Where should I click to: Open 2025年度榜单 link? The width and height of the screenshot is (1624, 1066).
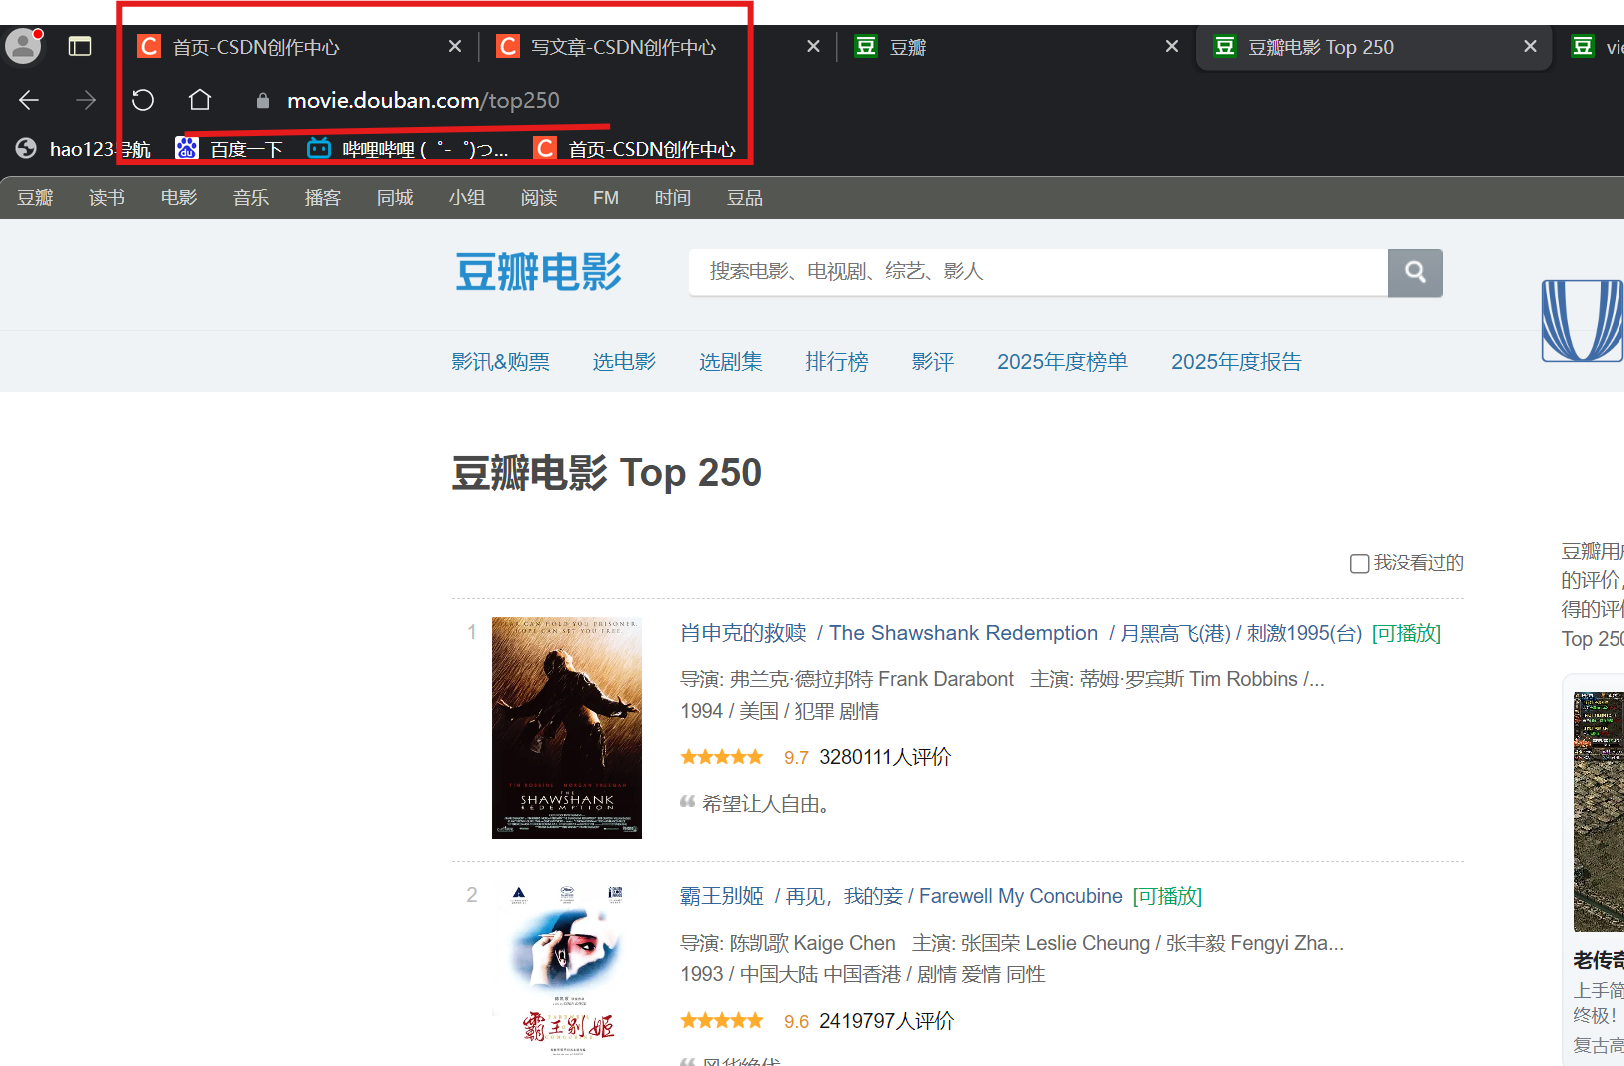pyautogui.click(x=1062, y=362)
